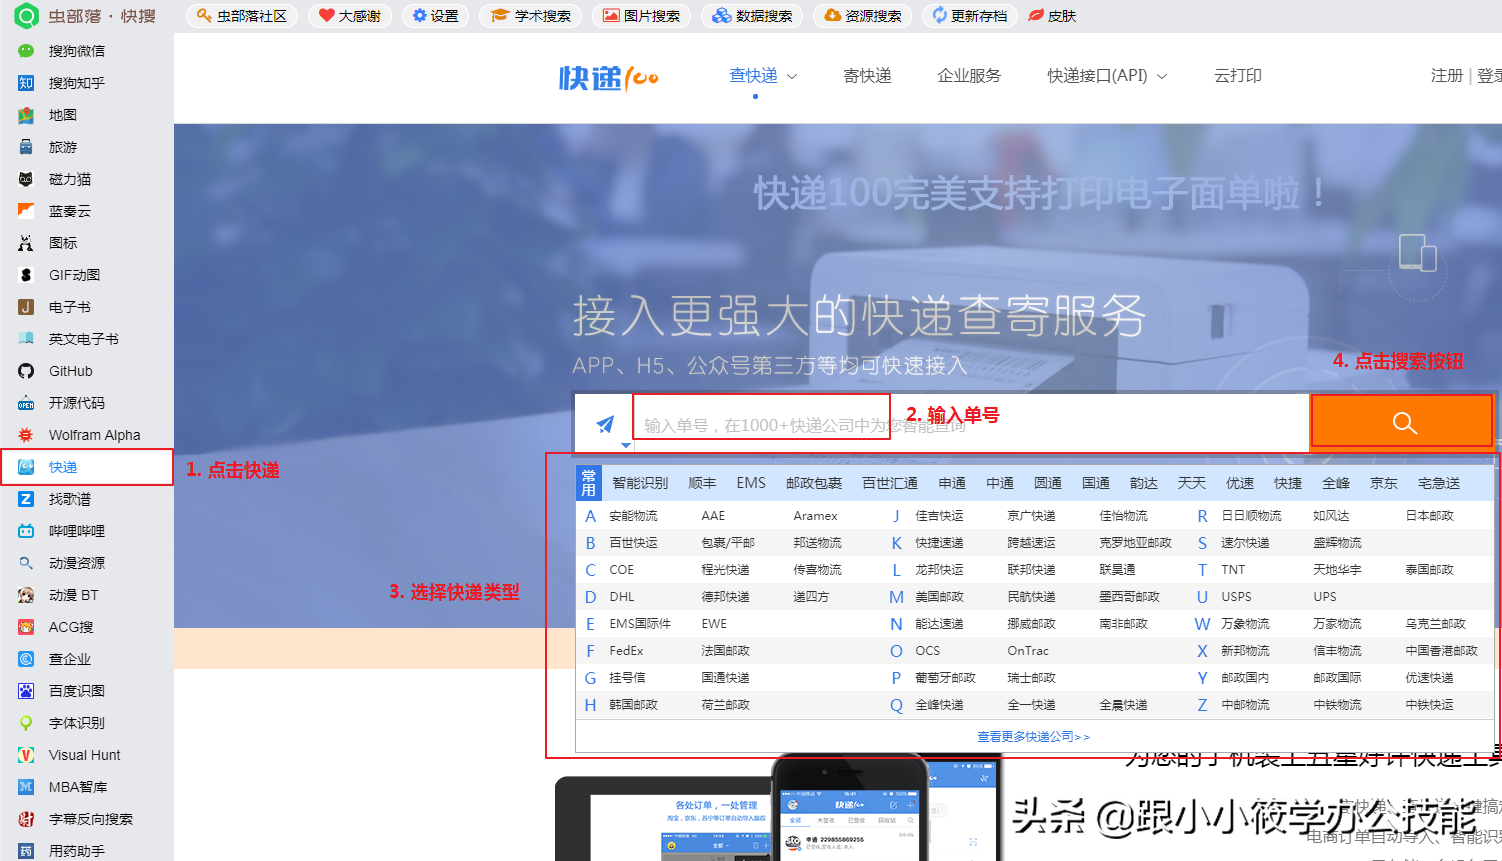Open the 磁力猫 cat icon
Viewport: 1502px width, 861px height.
pos(26,179)
